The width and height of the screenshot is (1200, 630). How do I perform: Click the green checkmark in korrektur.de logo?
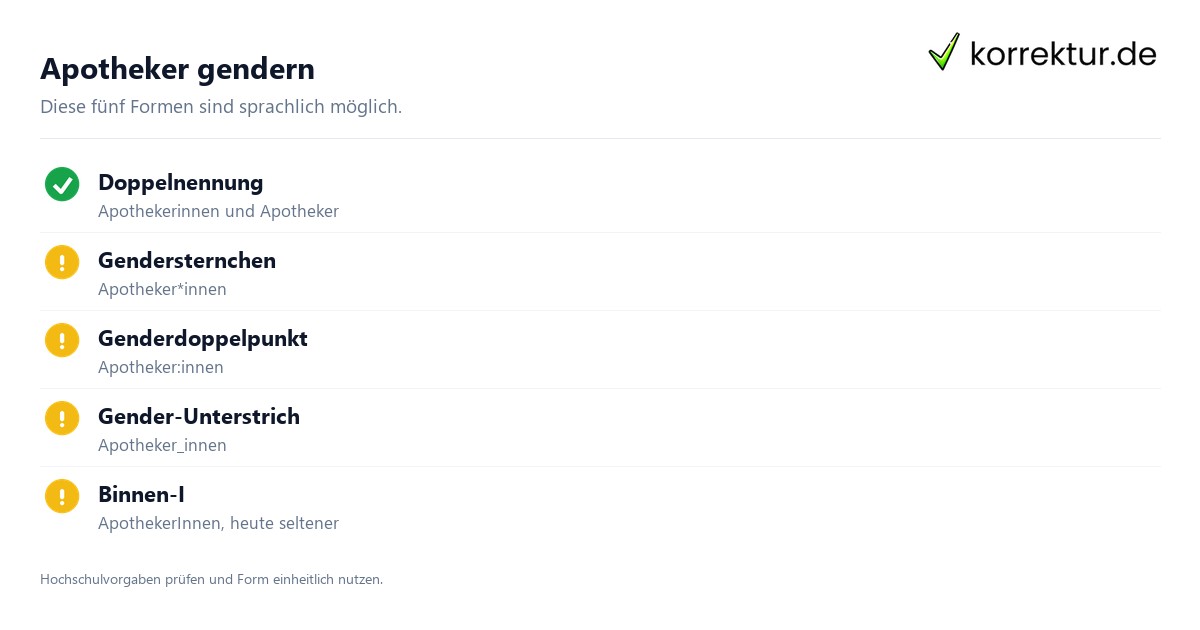coord(944,51)
